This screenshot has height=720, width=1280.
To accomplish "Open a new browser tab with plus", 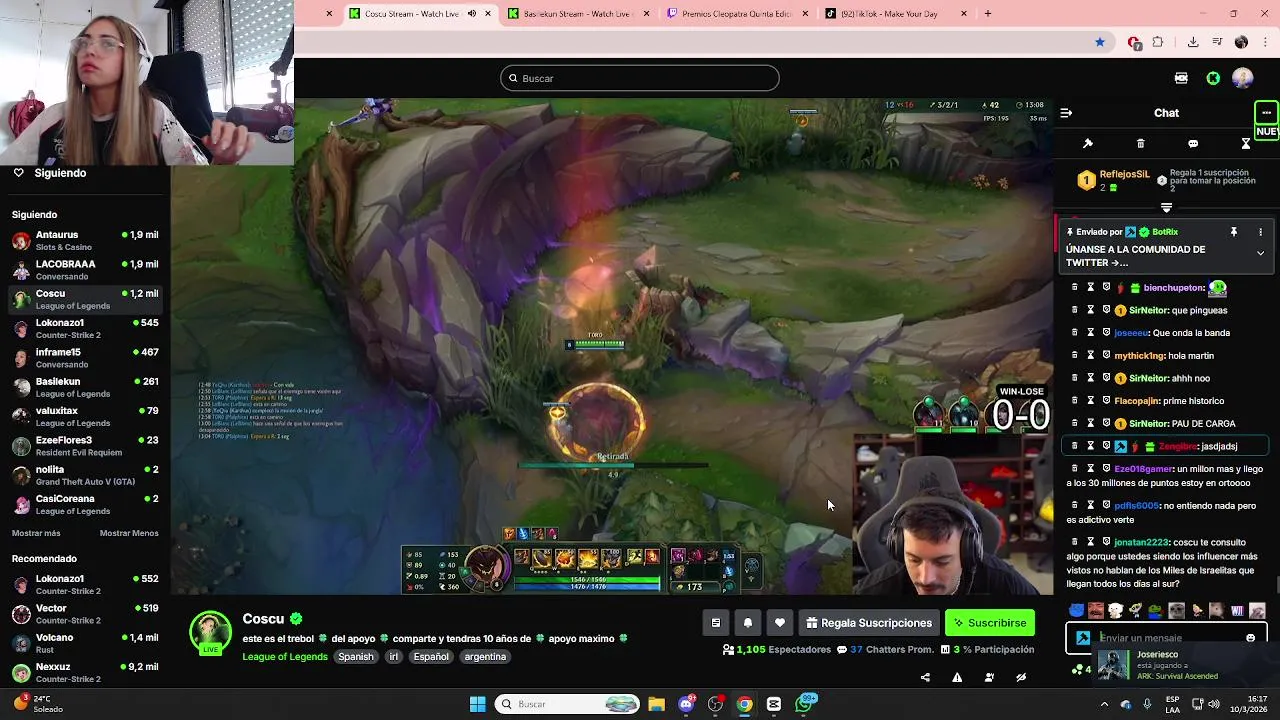I will pyautogui.click(x=988, y=14).
